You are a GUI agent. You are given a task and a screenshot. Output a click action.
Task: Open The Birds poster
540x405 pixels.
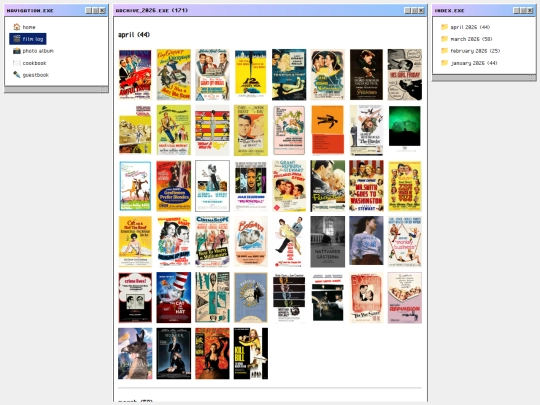coord(366,130)
